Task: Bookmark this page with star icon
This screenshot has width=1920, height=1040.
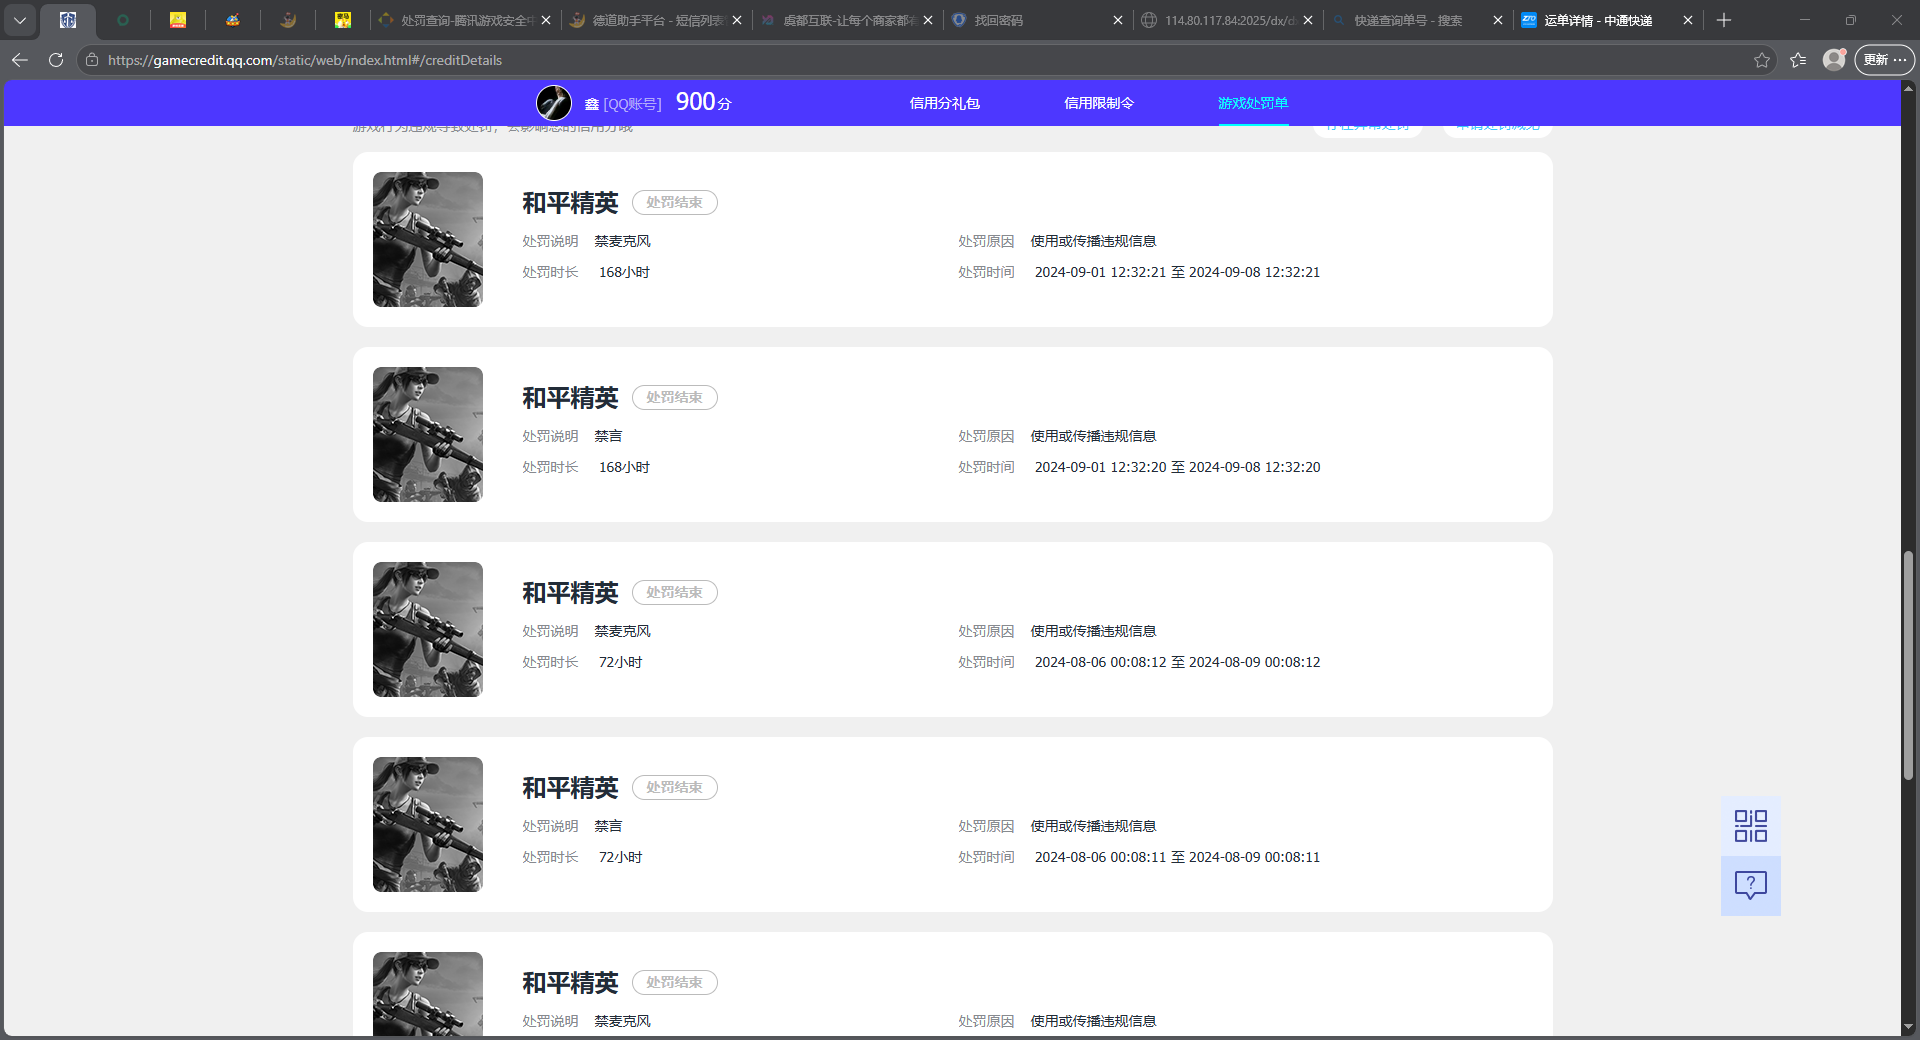Action: [x=1761, y=60]
